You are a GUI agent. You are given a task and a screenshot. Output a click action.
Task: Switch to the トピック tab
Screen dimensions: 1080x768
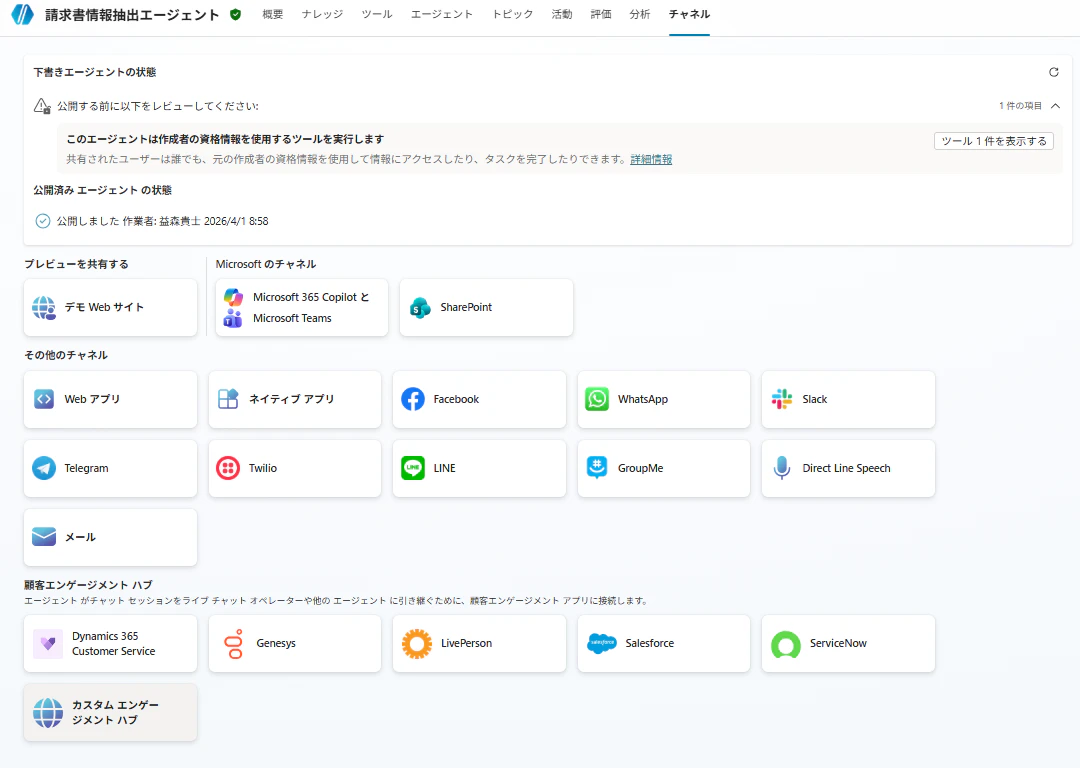512,14
